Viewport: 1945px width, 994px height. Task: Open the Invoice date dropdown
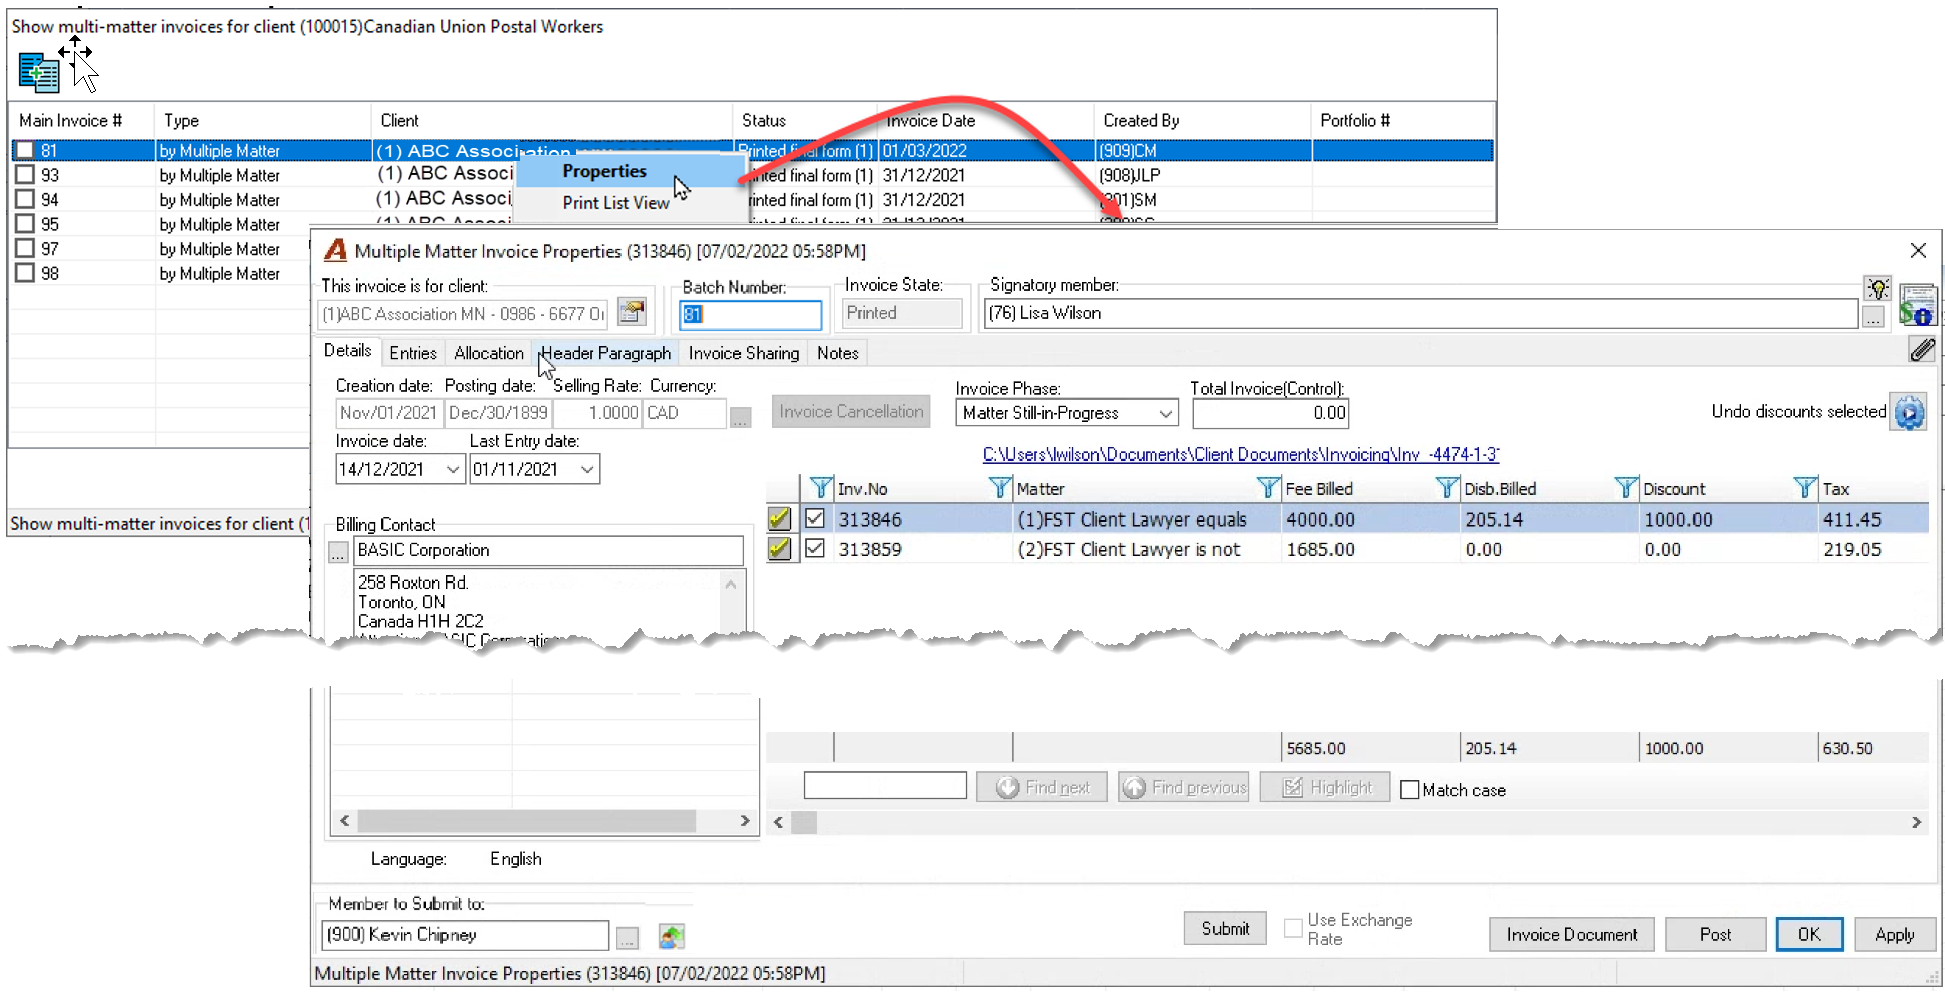pyautogui.click(x=453, y=469)
